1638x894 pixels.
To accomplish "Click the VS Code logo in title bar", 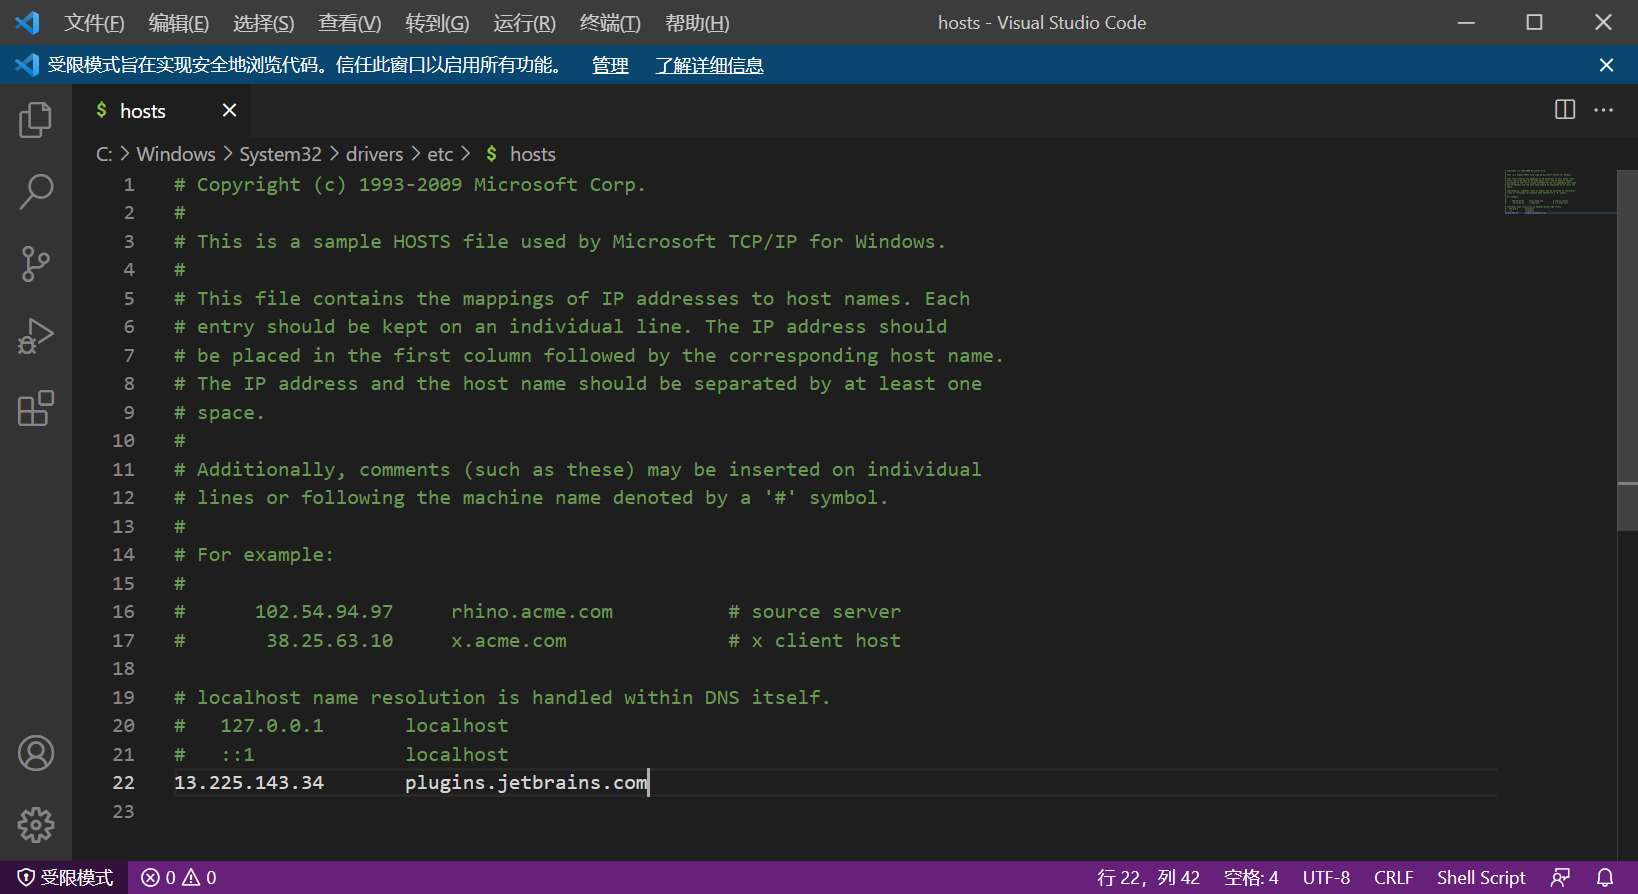I will click(27, 22).
